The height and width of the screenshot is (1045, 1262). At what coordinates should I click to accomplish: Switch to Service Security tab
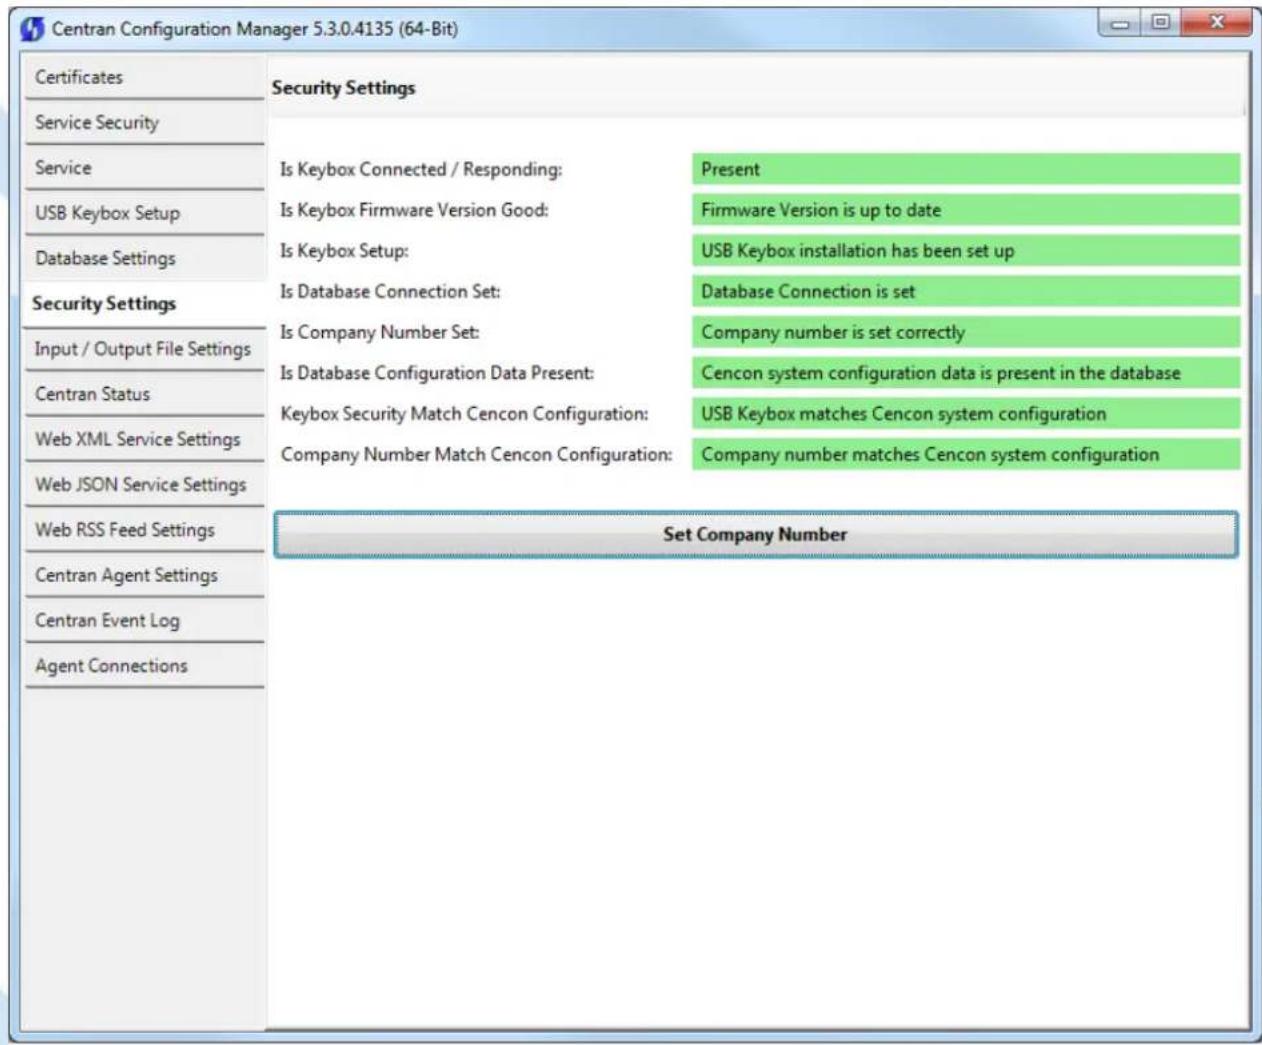click(144, 122)
